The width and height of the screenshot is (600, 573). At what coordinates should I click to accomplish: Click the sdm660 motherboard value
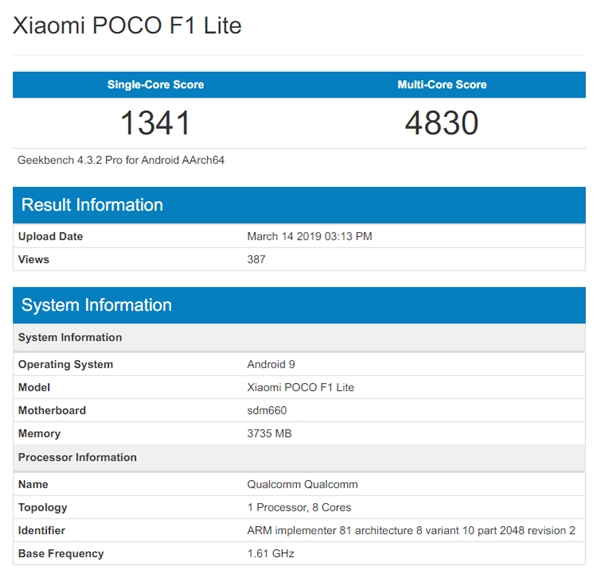(267, 410)
